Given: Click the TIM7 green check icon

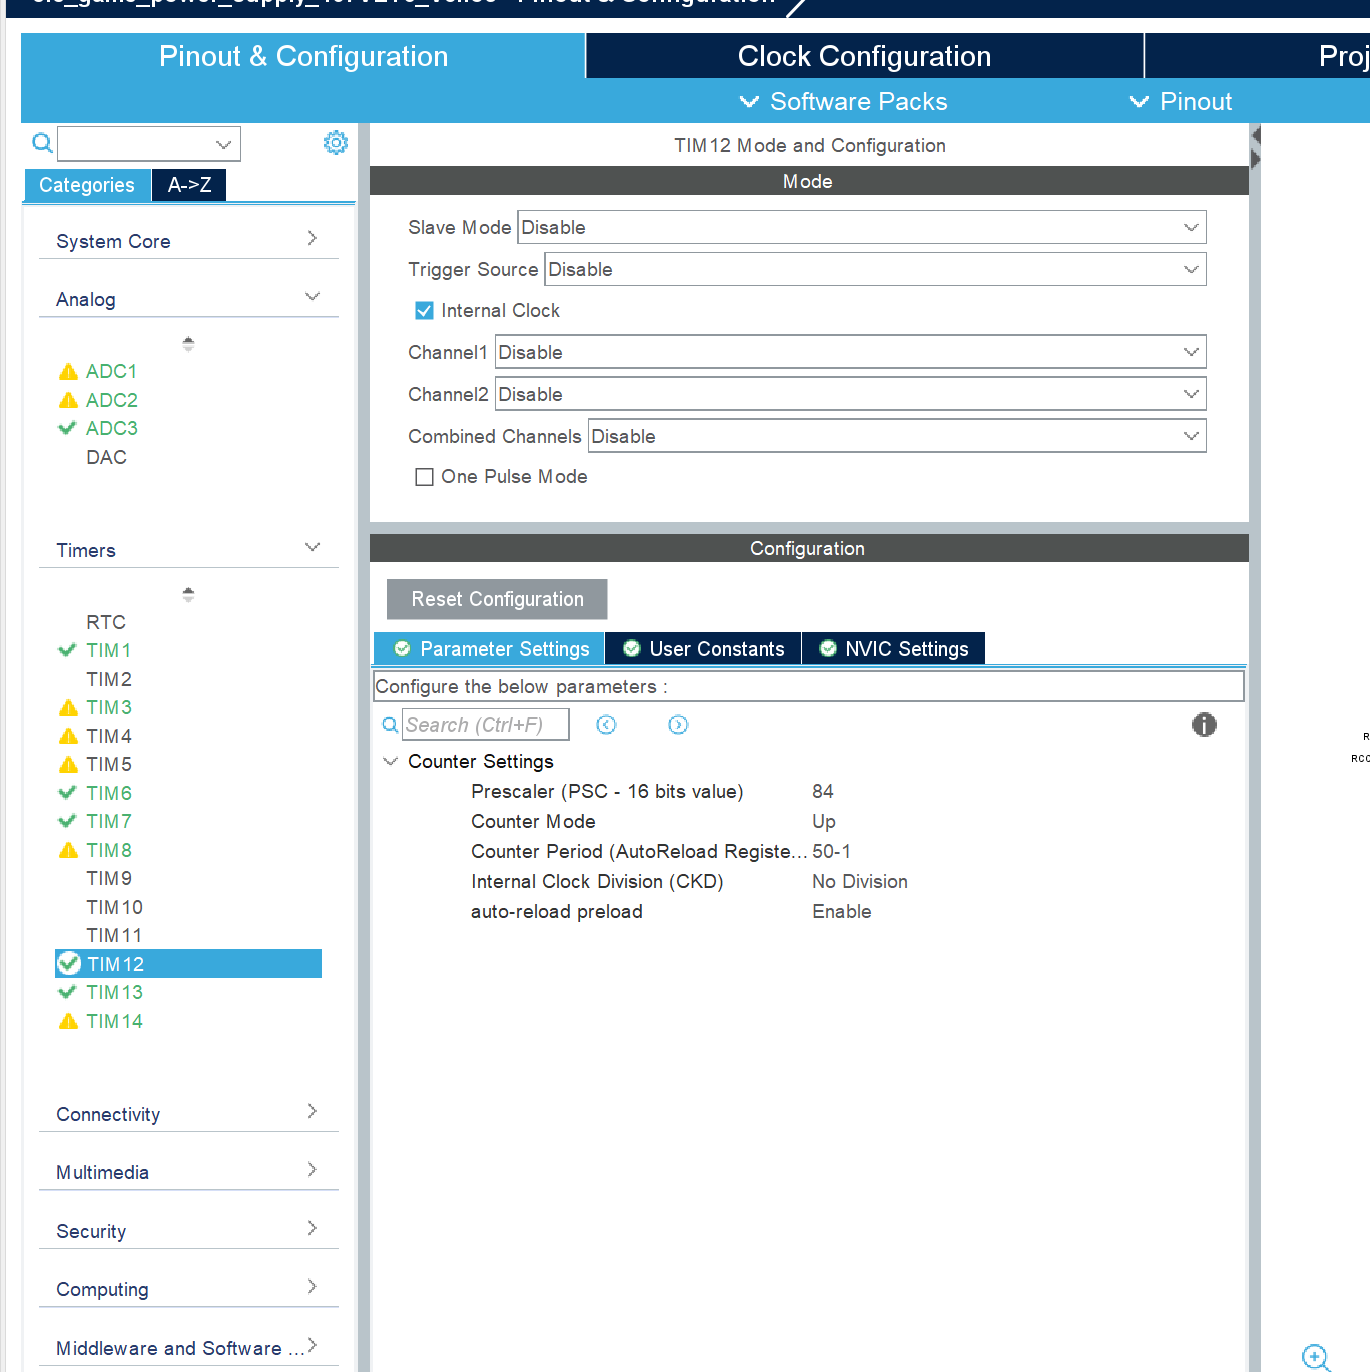Looking at the screenshot, I should click(x=67, y=821).
